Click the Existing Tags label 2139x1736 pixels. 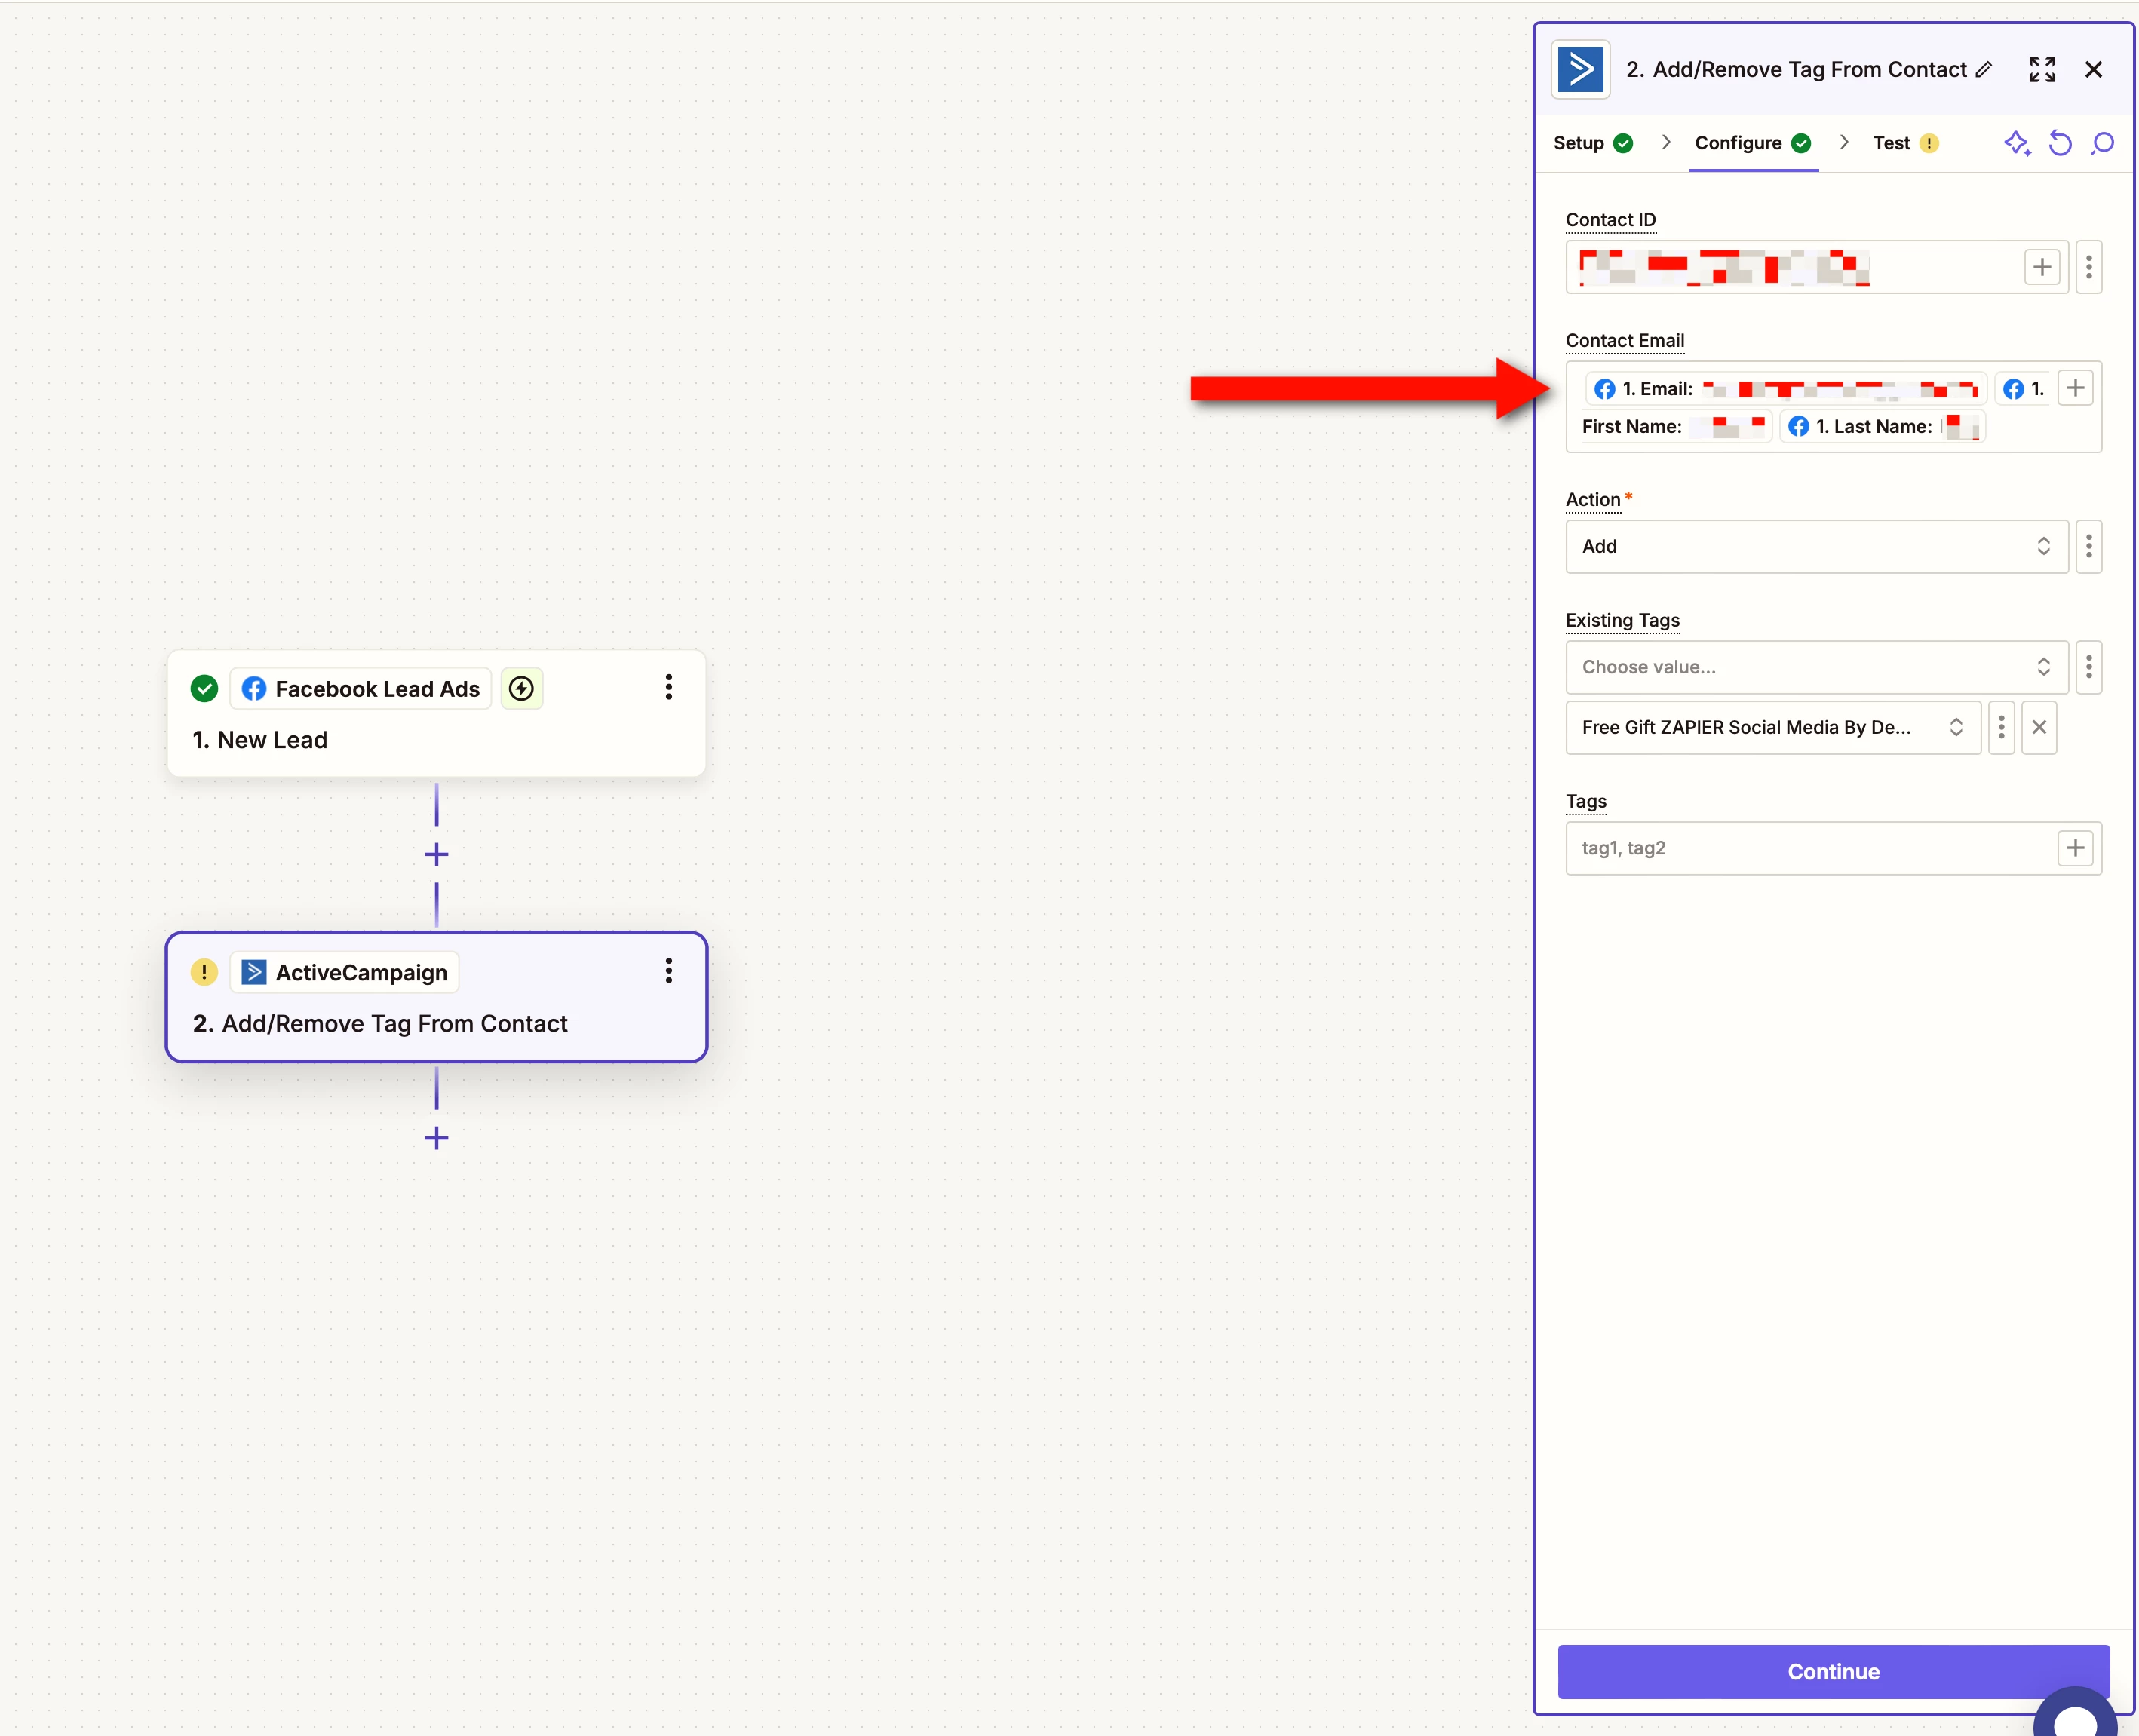[1622, 620]
